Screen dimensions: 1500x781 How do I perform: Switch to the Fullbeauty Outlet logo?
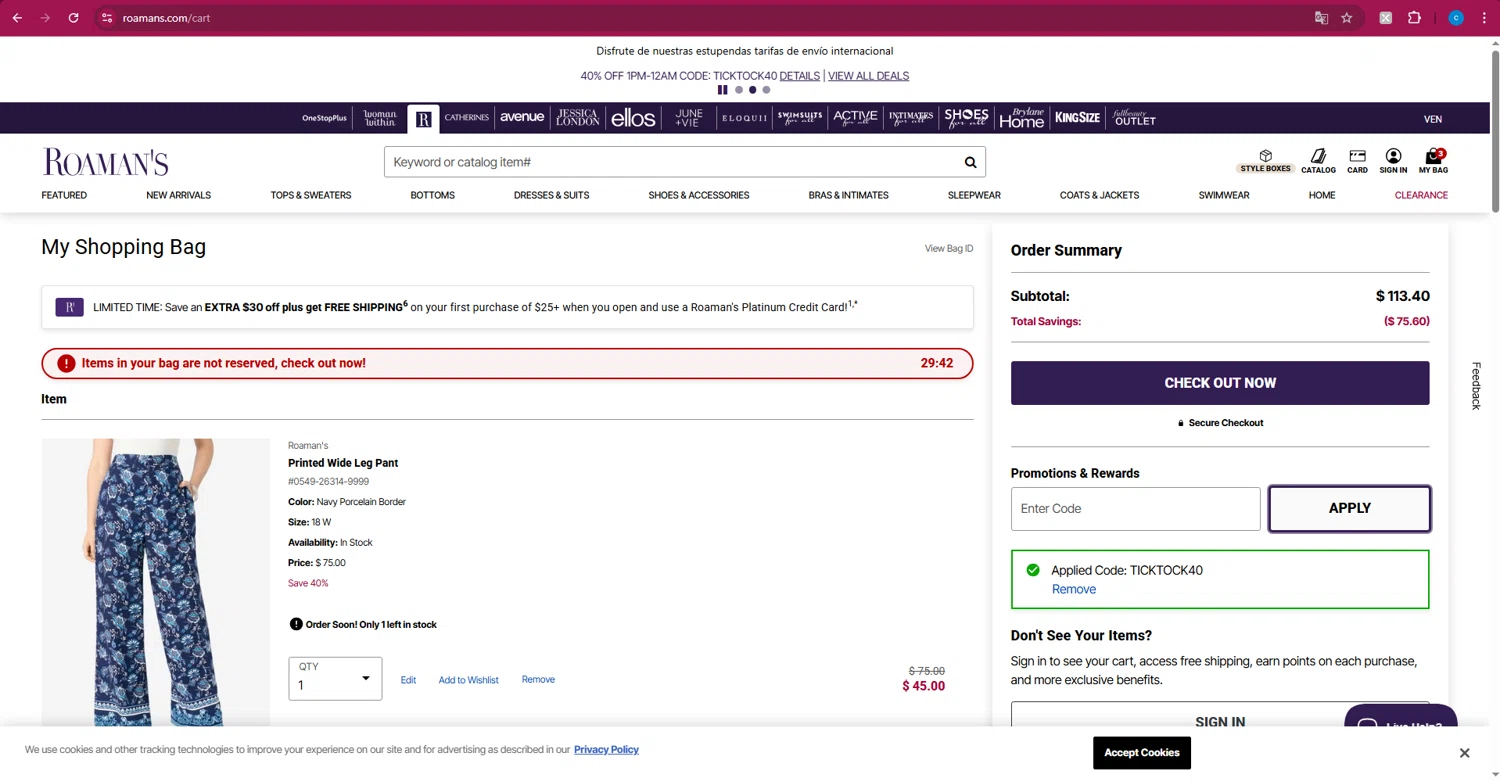1134,118
